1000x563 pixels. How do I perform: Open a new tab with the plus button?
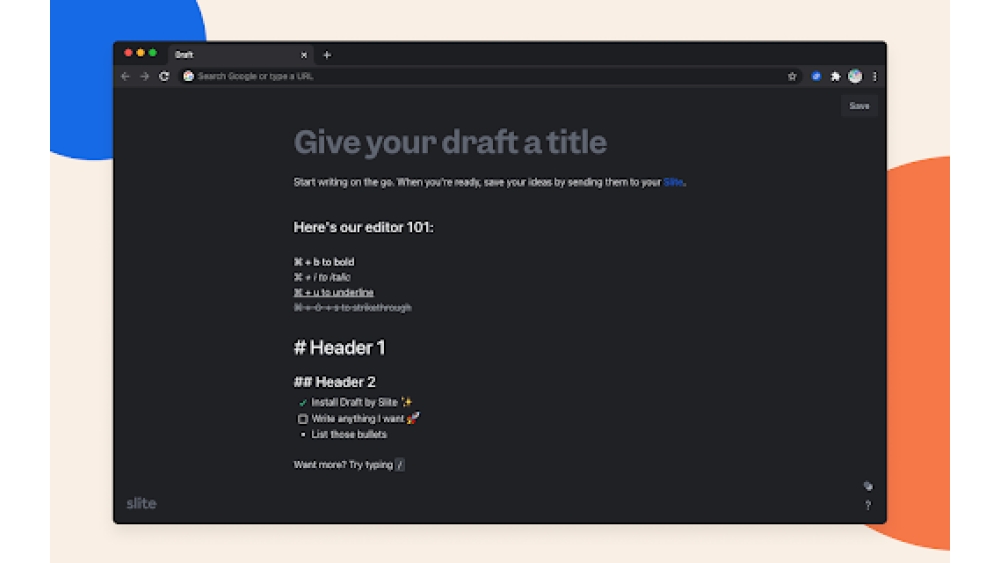pos(327,55)
